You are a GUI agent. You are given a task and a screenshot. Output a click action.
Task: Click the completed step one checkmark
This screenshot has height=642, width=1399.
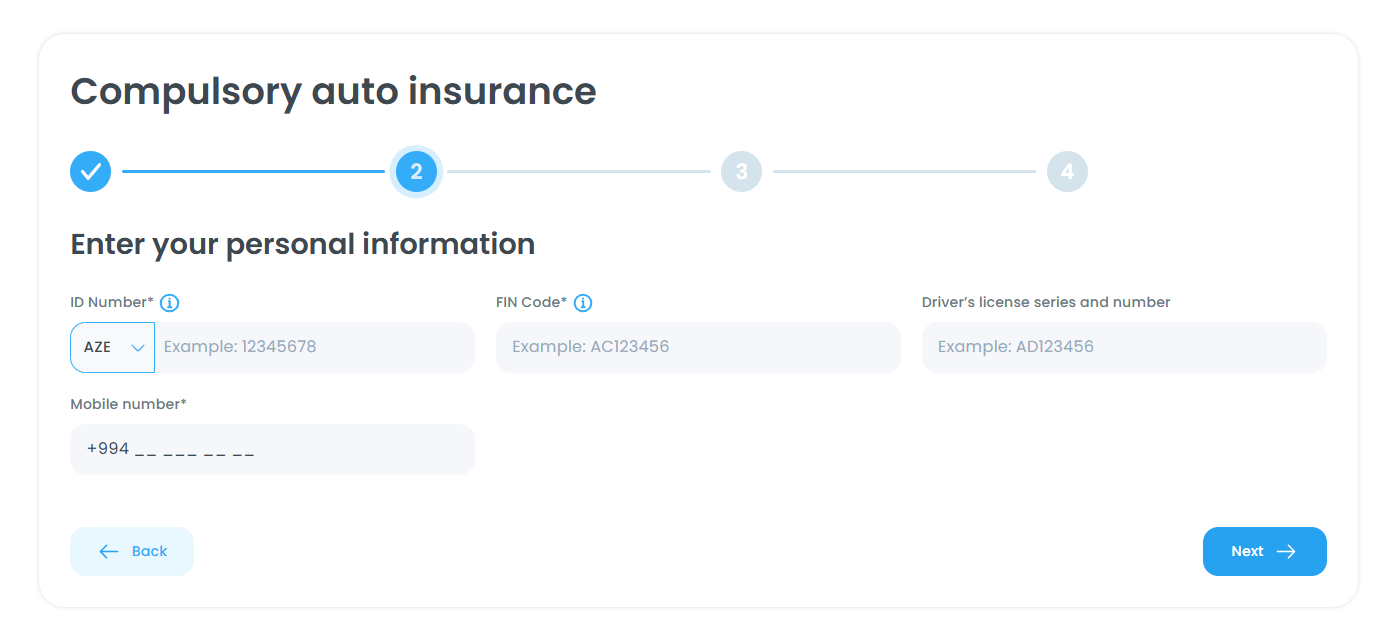coord(90,172)
